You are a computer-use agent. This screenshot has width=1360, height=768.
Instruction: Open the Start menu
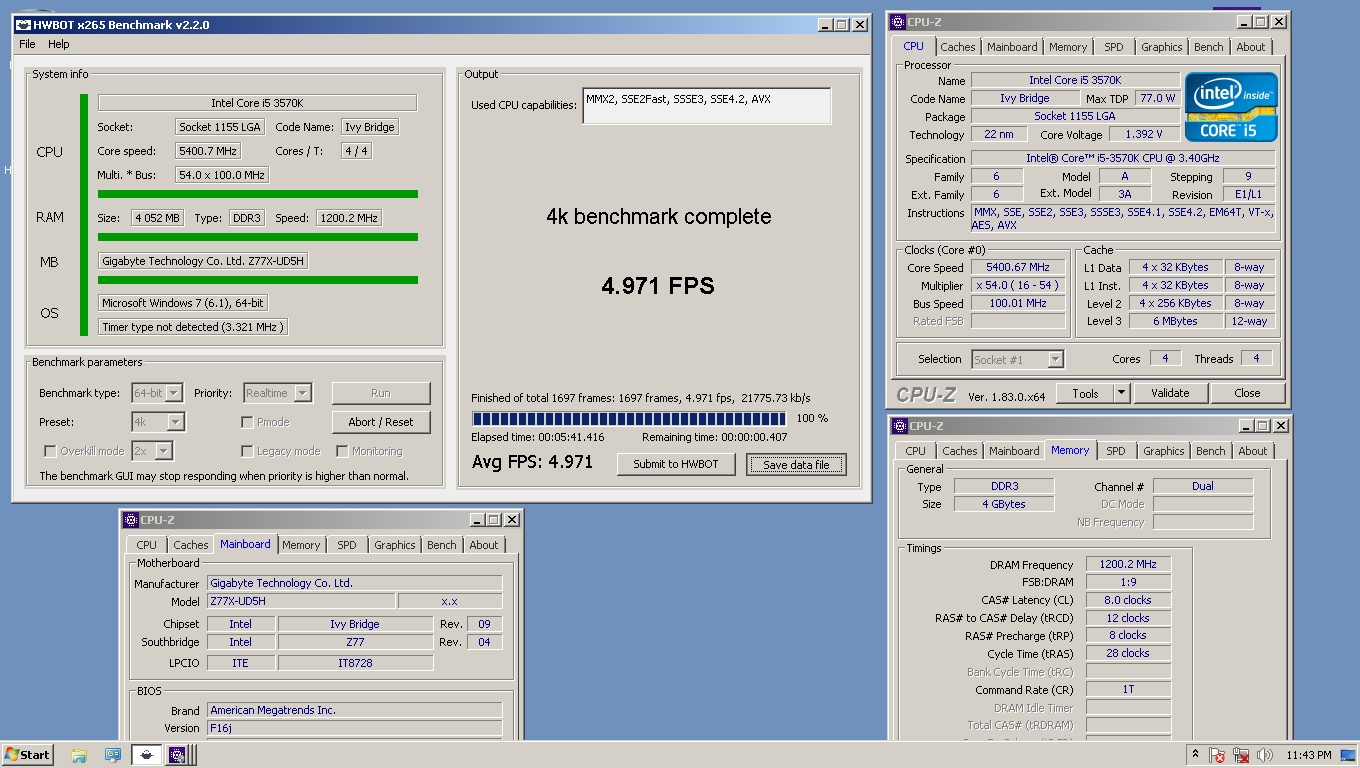point(28,755)
